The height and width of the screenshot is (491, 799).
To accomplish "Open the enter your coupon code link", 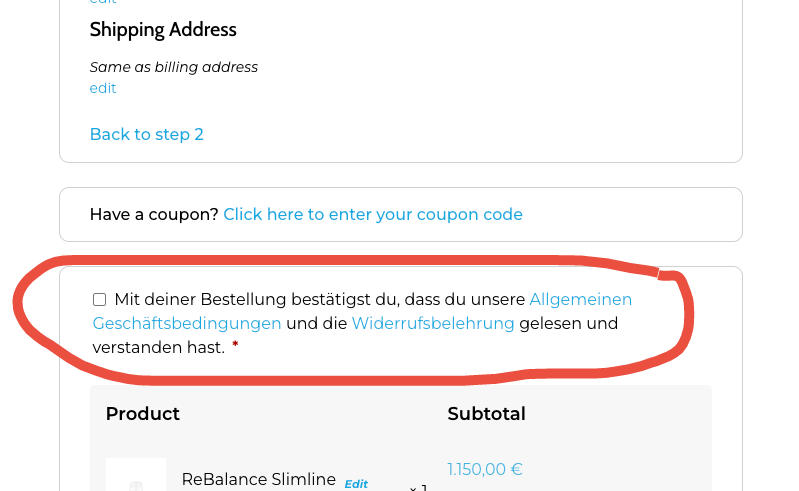I will (x=373, y=214).
